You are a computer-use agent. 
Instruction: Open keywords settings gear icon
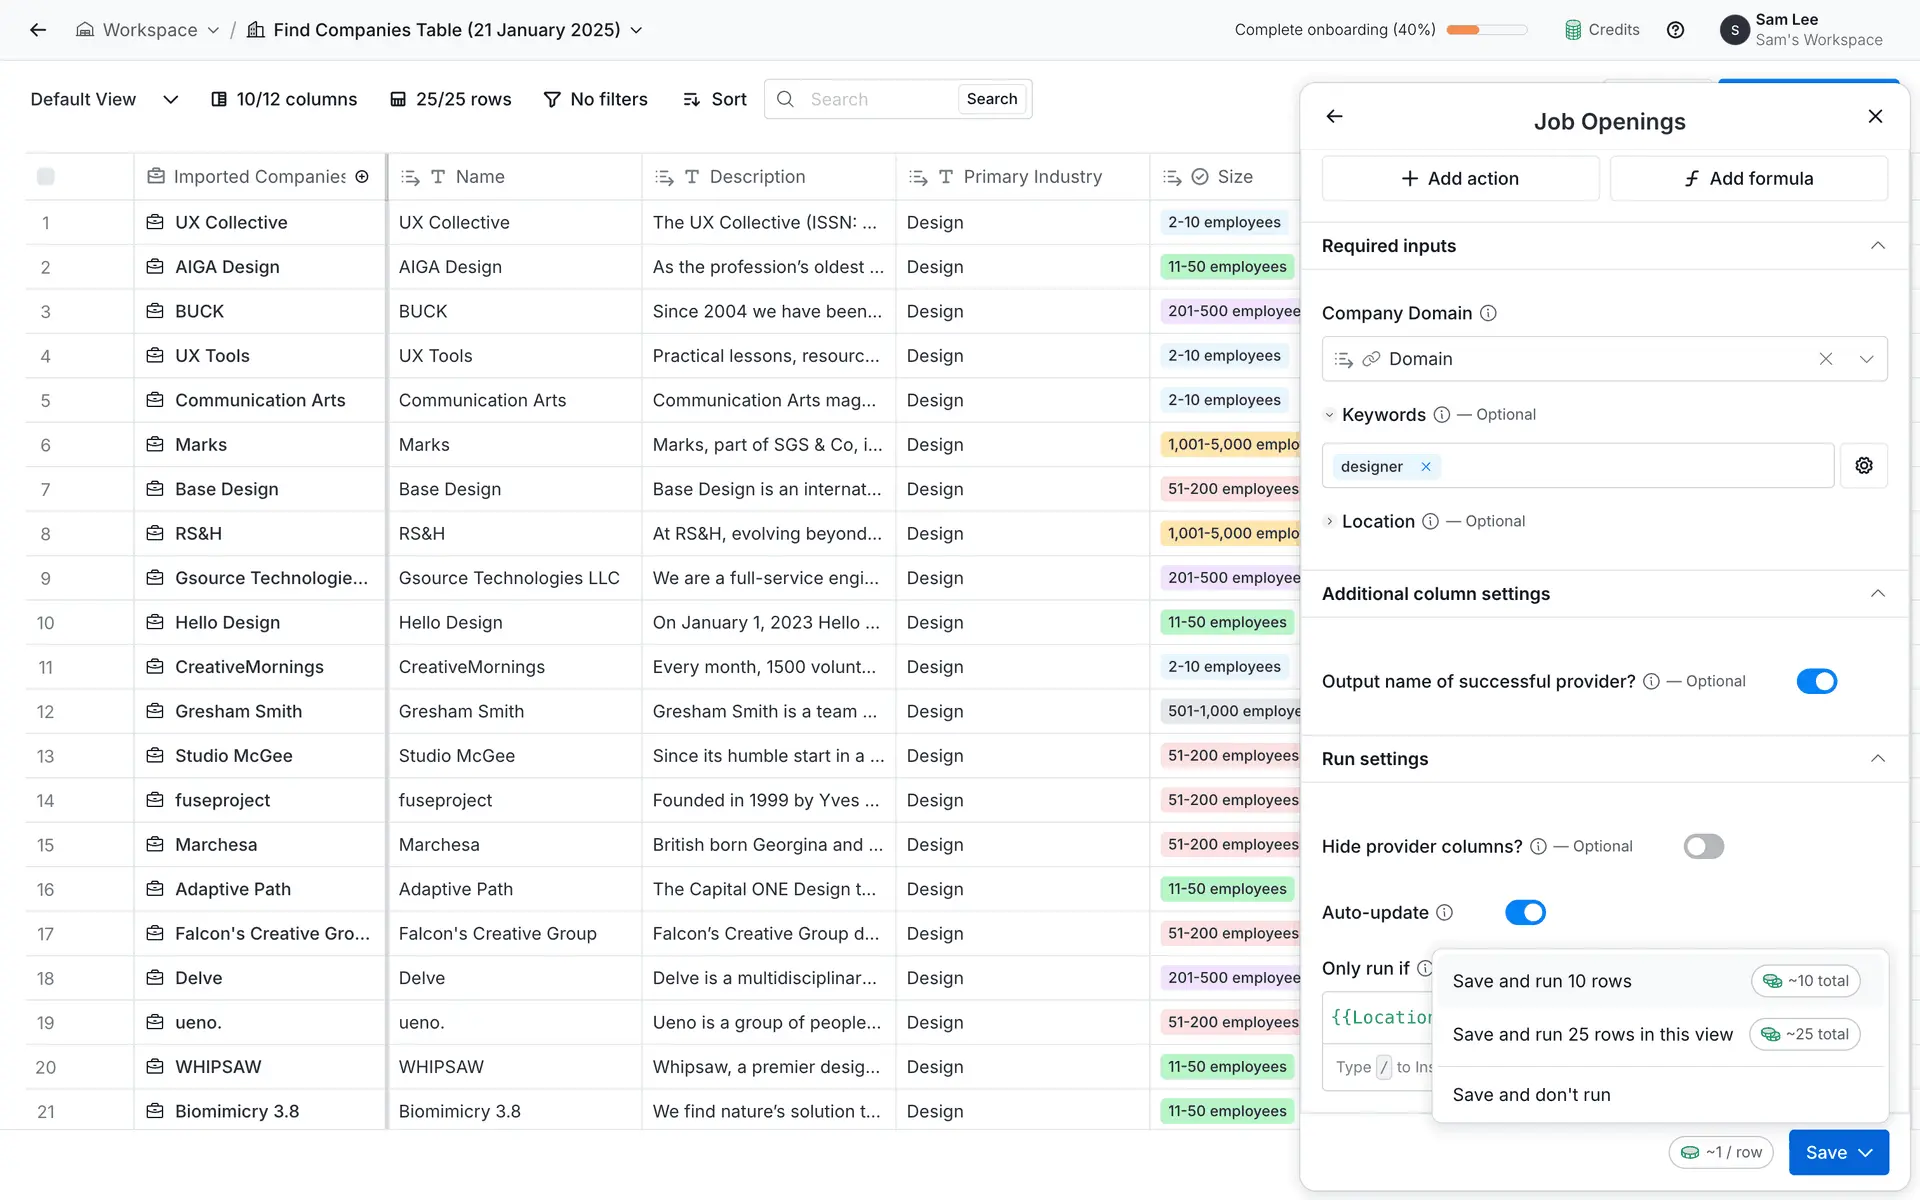(x=1864, y=466)
